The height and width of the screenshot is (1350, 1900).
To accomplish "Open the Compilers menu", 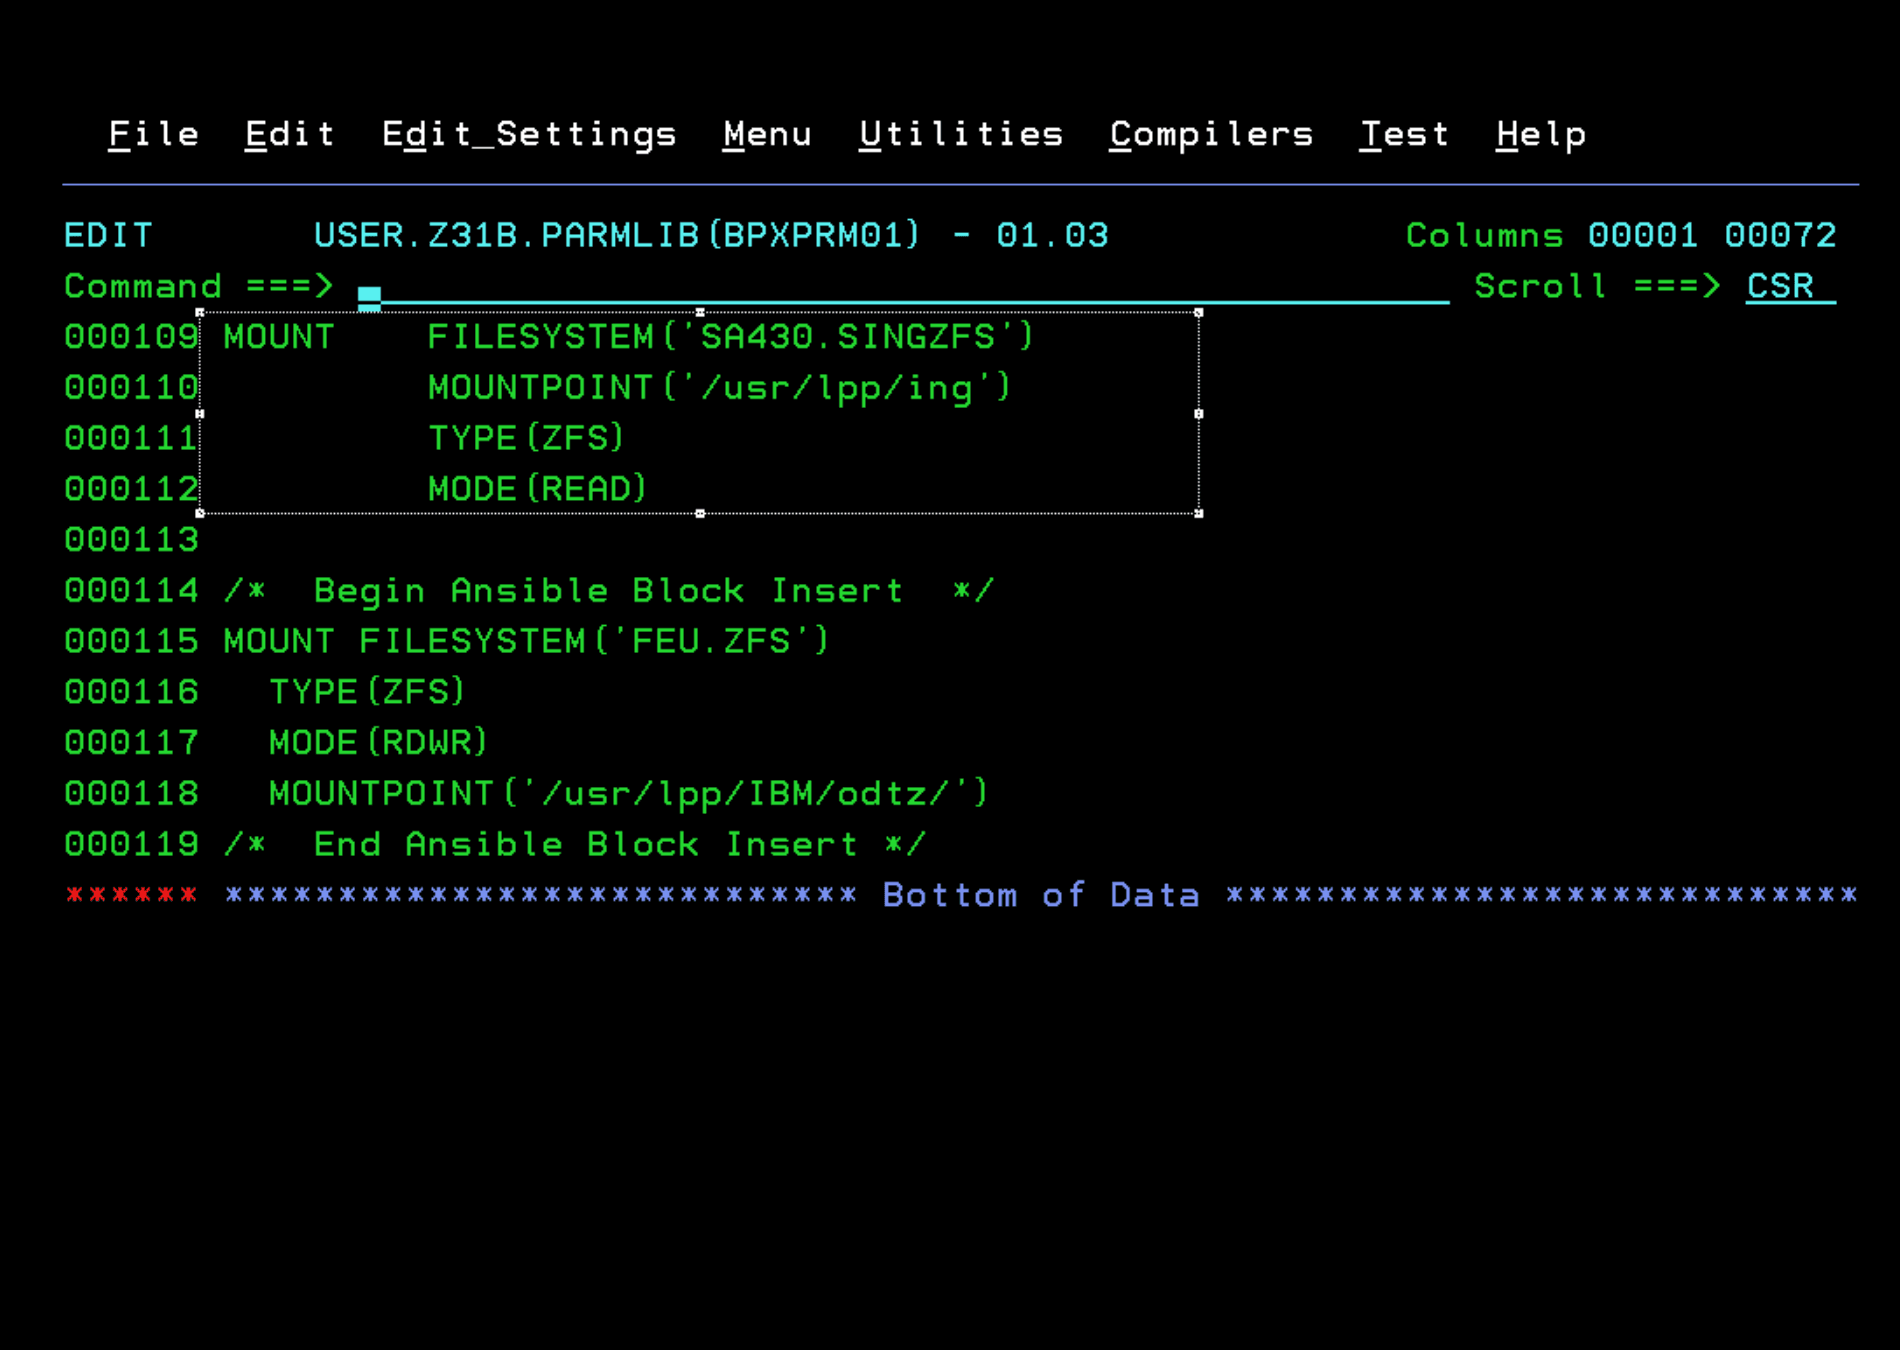I will coord(1210,133).
